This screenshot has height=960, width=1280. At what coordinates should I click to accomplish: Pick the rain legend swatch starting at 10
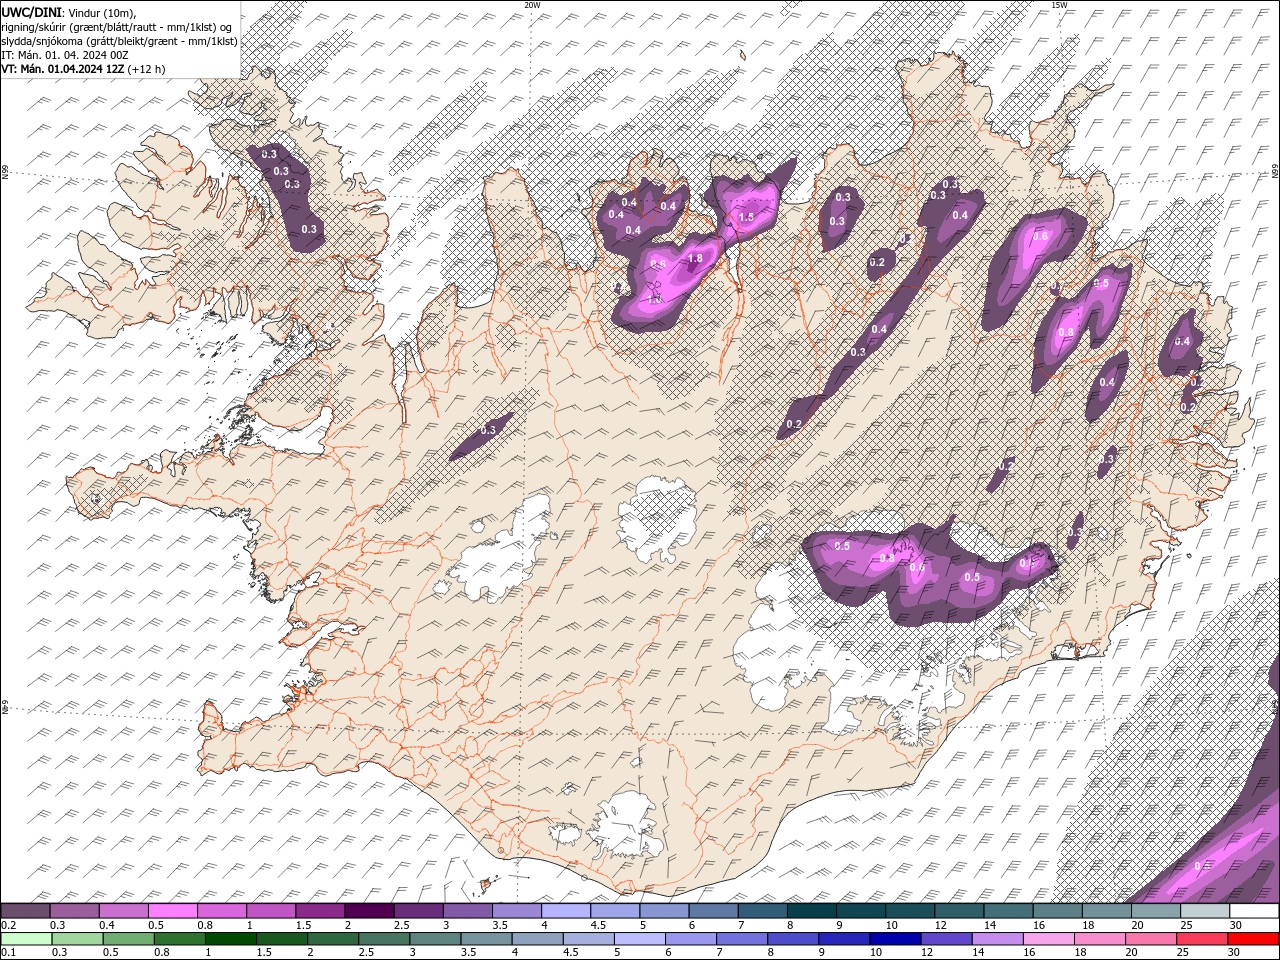(894, 939)
